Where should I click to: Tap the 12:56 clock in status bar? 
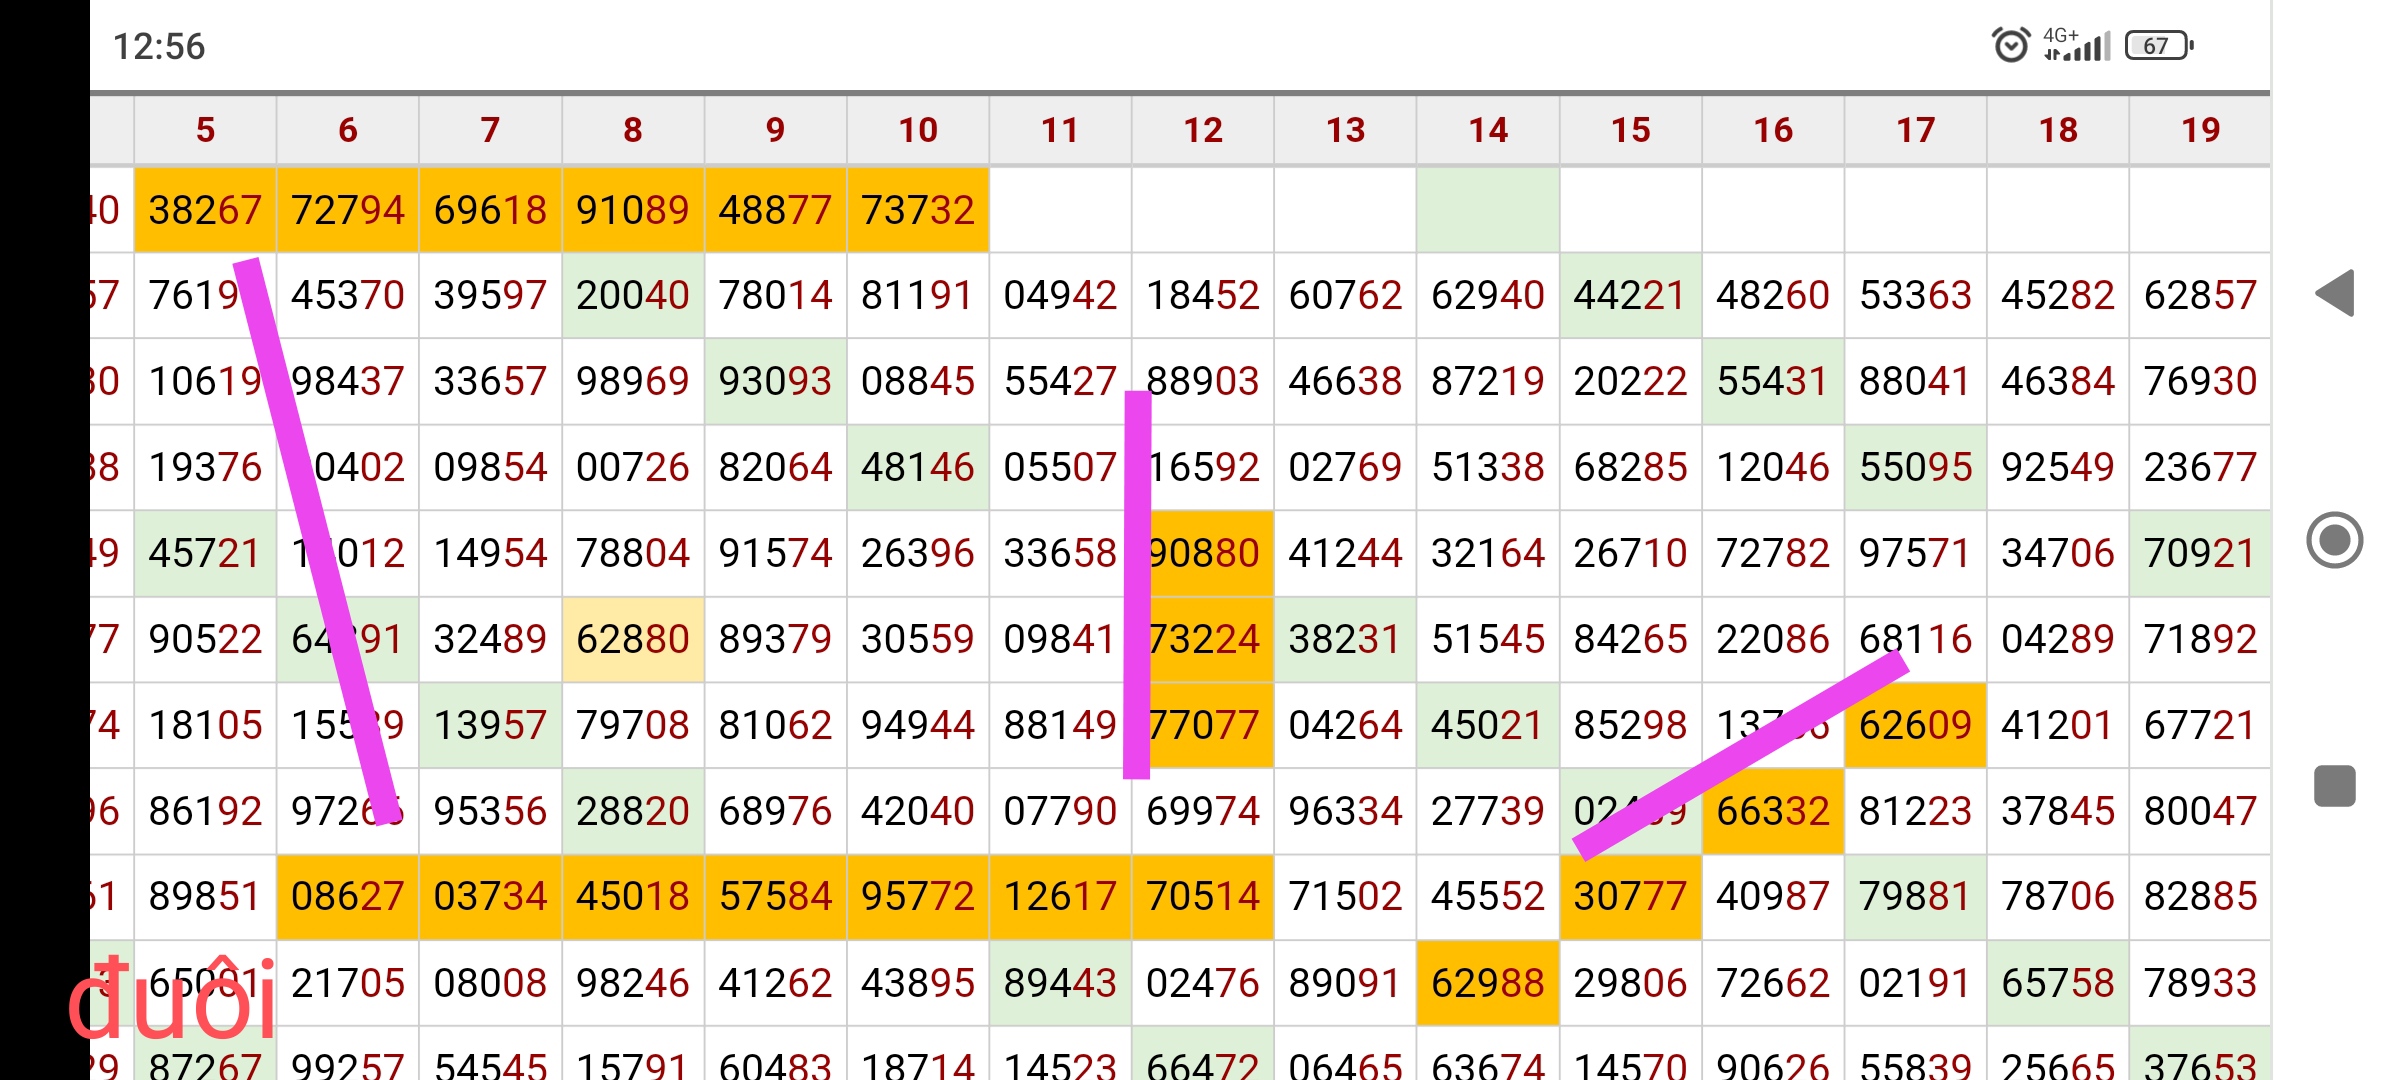[x=158, y=46]
